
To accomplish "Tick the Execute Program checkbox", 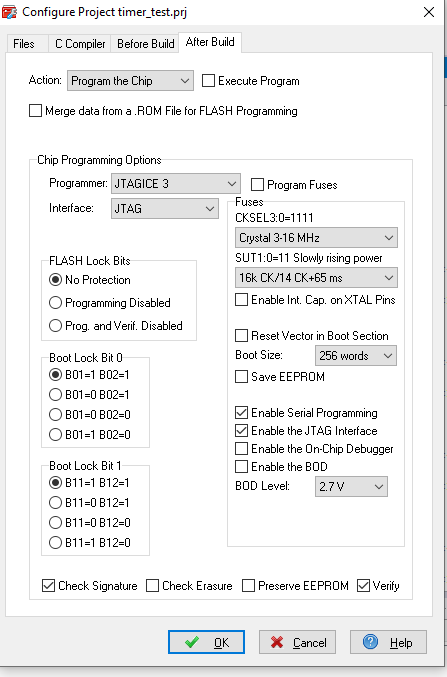I will (209, 81).
